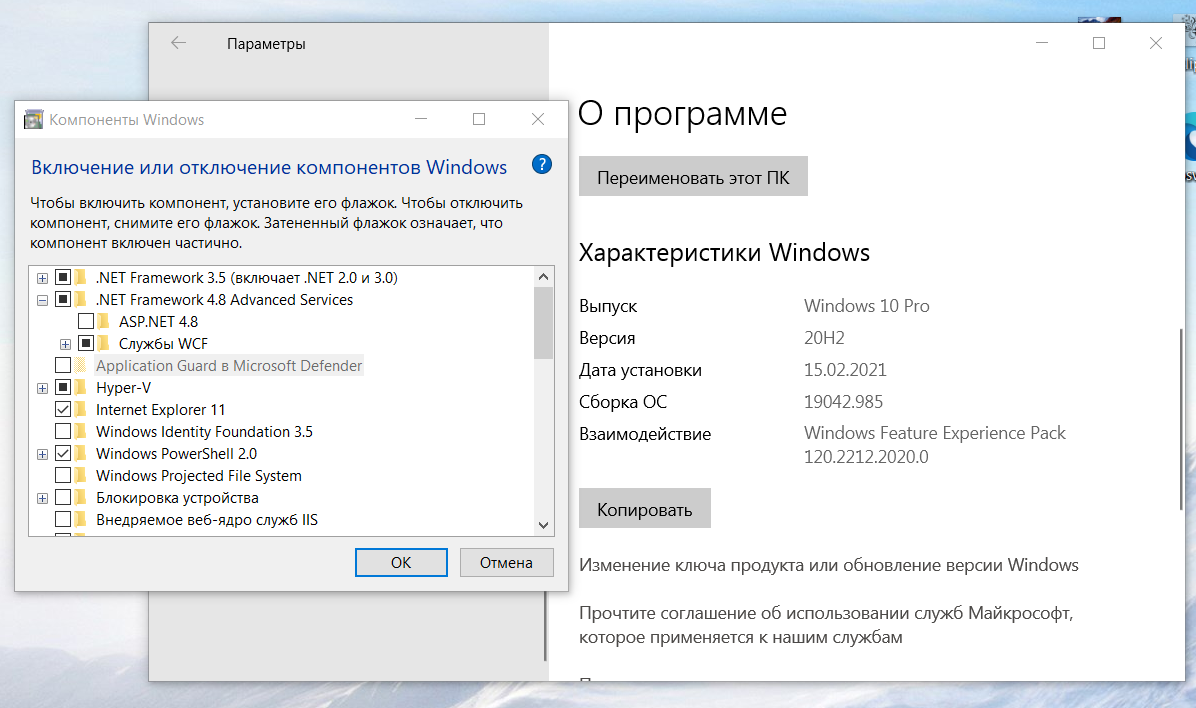1196x708 pixels.
Task: Expand Блокировка устройства node
Action: coord(43,499)
